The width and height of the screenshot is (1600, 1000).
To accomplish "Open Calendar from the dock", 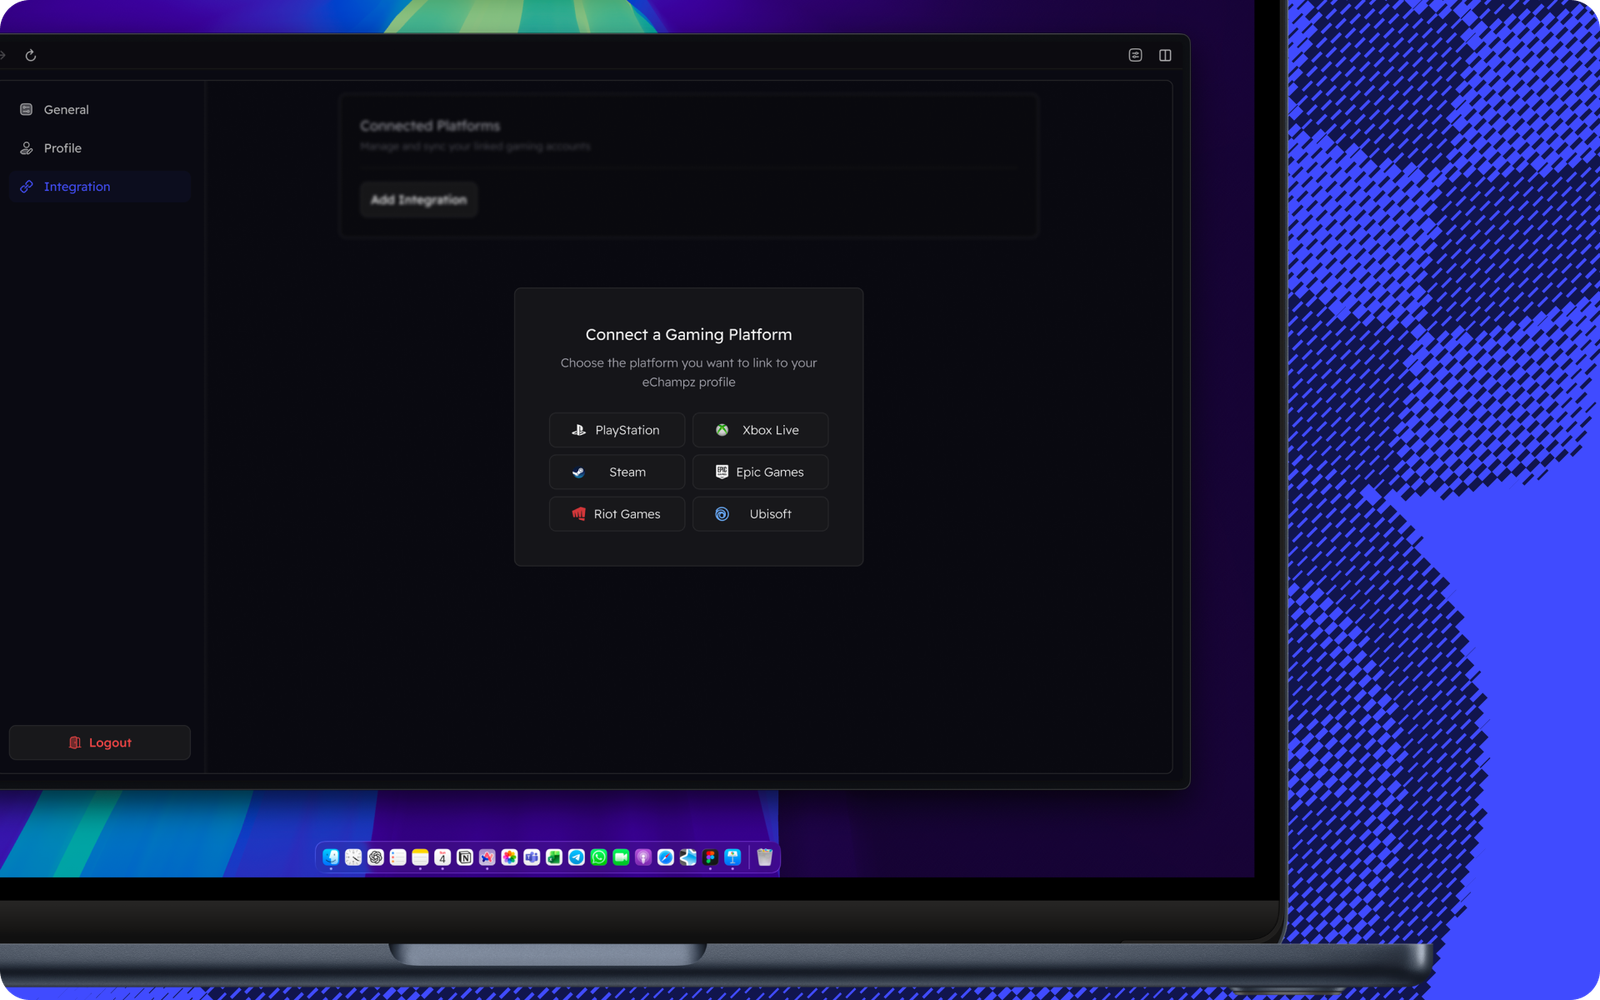I will tap(442, 857).
